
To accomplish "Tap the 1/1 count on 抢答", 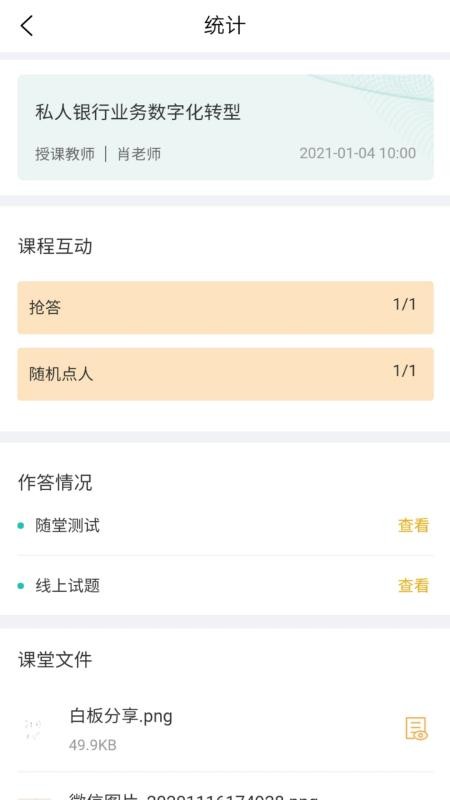I will (x=405, y=305).
